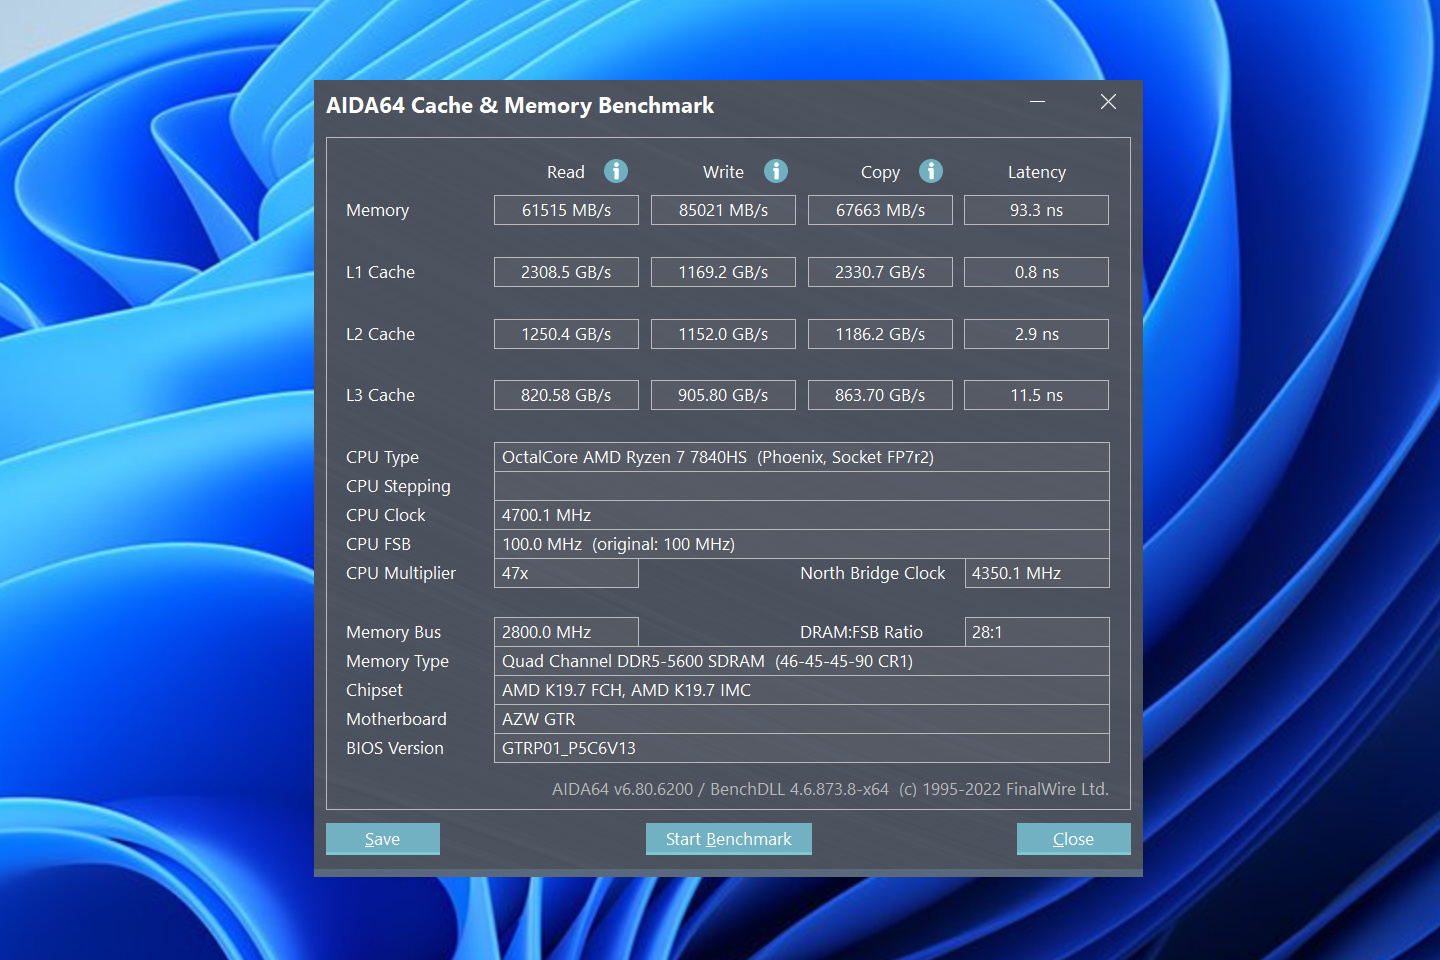This screenshot has width=1440, height=960.
Task: Click the DRAM:FSB Ratio field 28:1
Action: 1037,632
